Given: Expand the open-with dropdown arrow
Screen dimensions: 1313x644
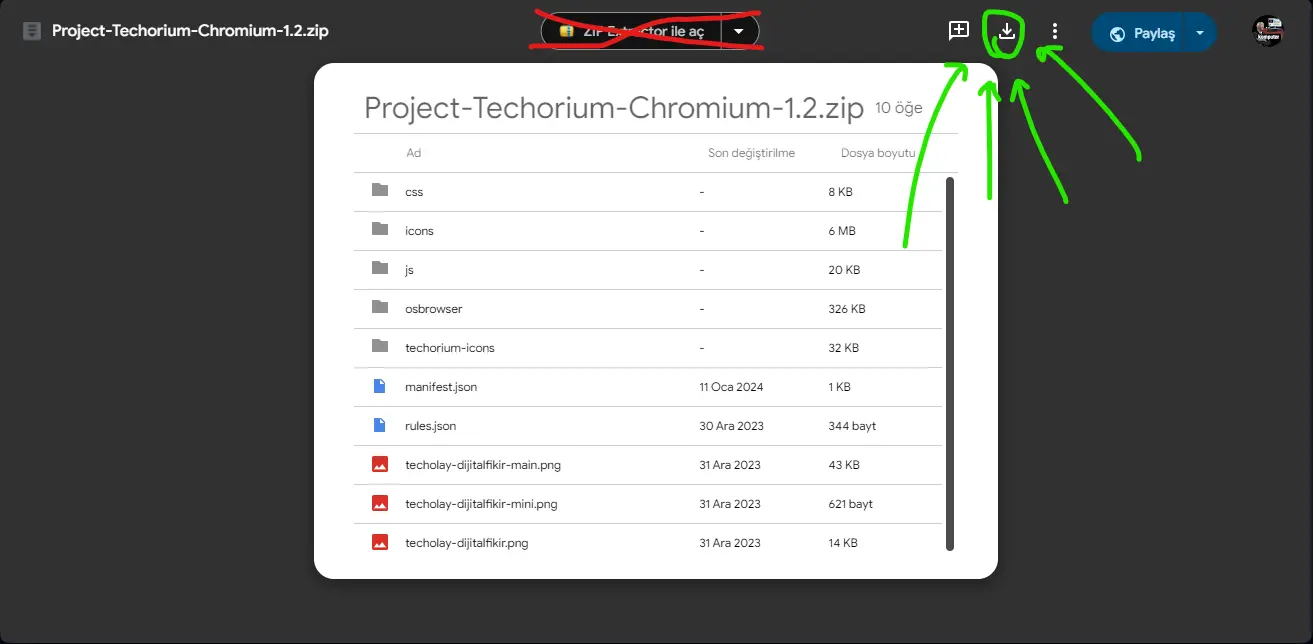Looking at the screenshot, I should tap(739, 31).
